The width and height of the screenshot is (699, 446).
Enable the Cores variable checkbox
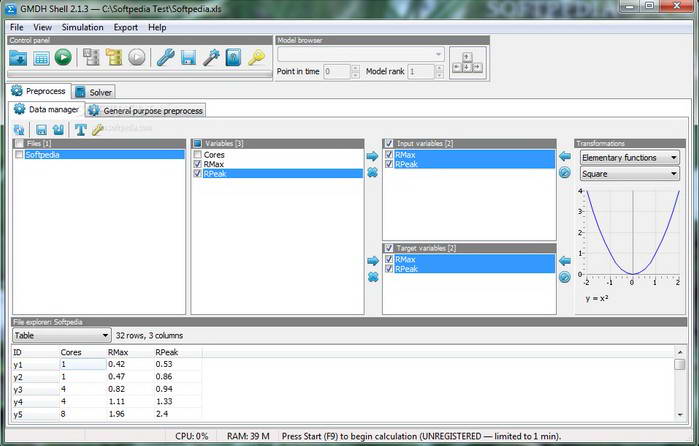(x=198, y=155)
